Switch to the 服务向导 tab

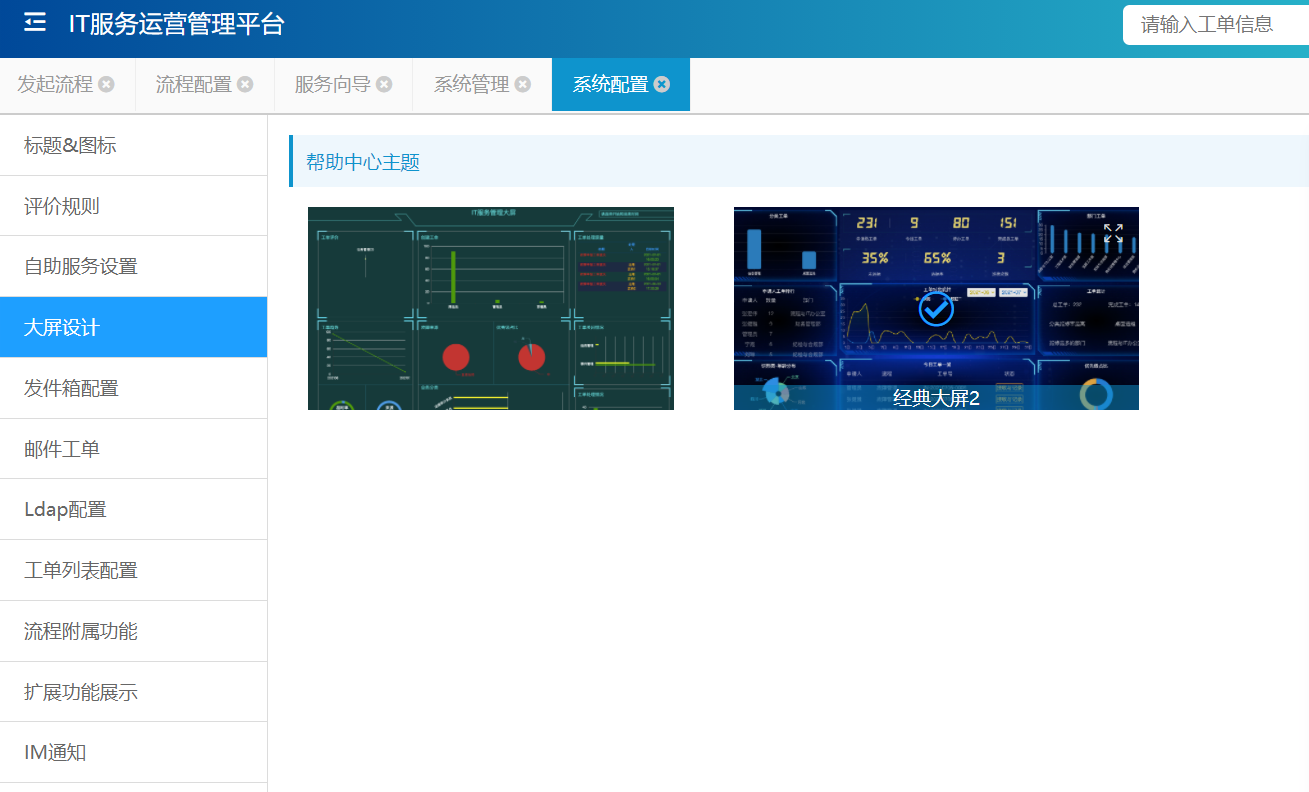coord(332,85)
